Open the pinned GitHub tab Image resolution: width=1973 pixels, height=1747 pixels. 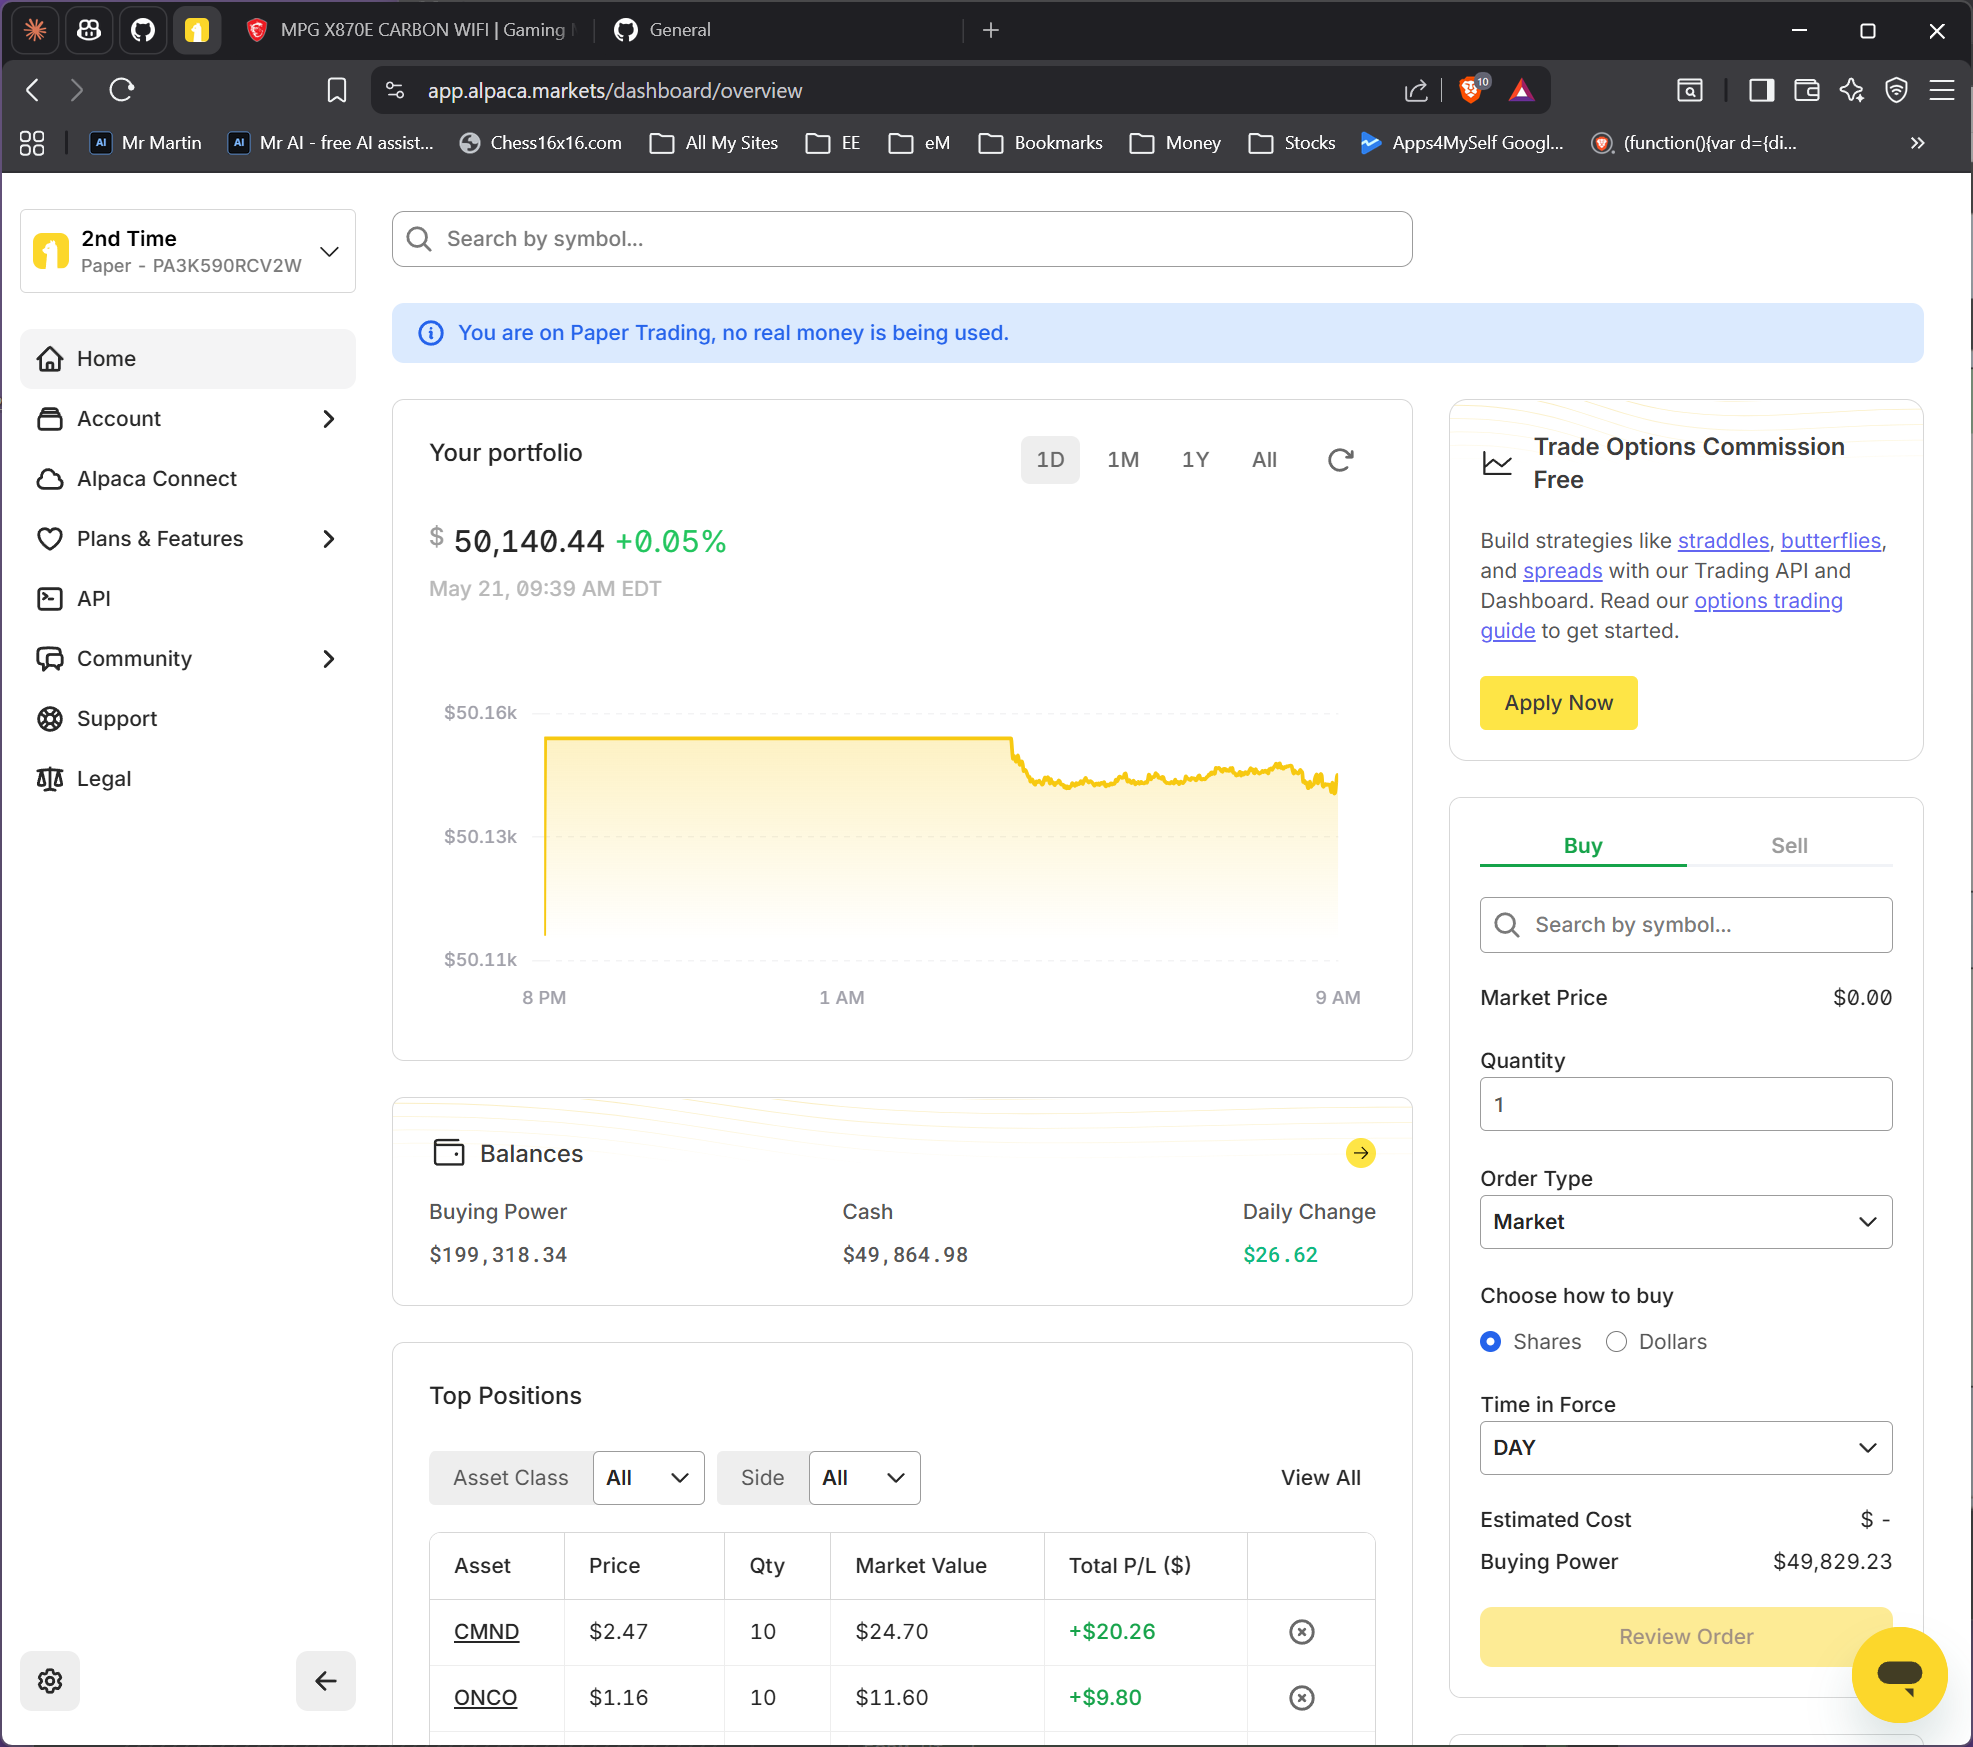[x=143, y=30]
